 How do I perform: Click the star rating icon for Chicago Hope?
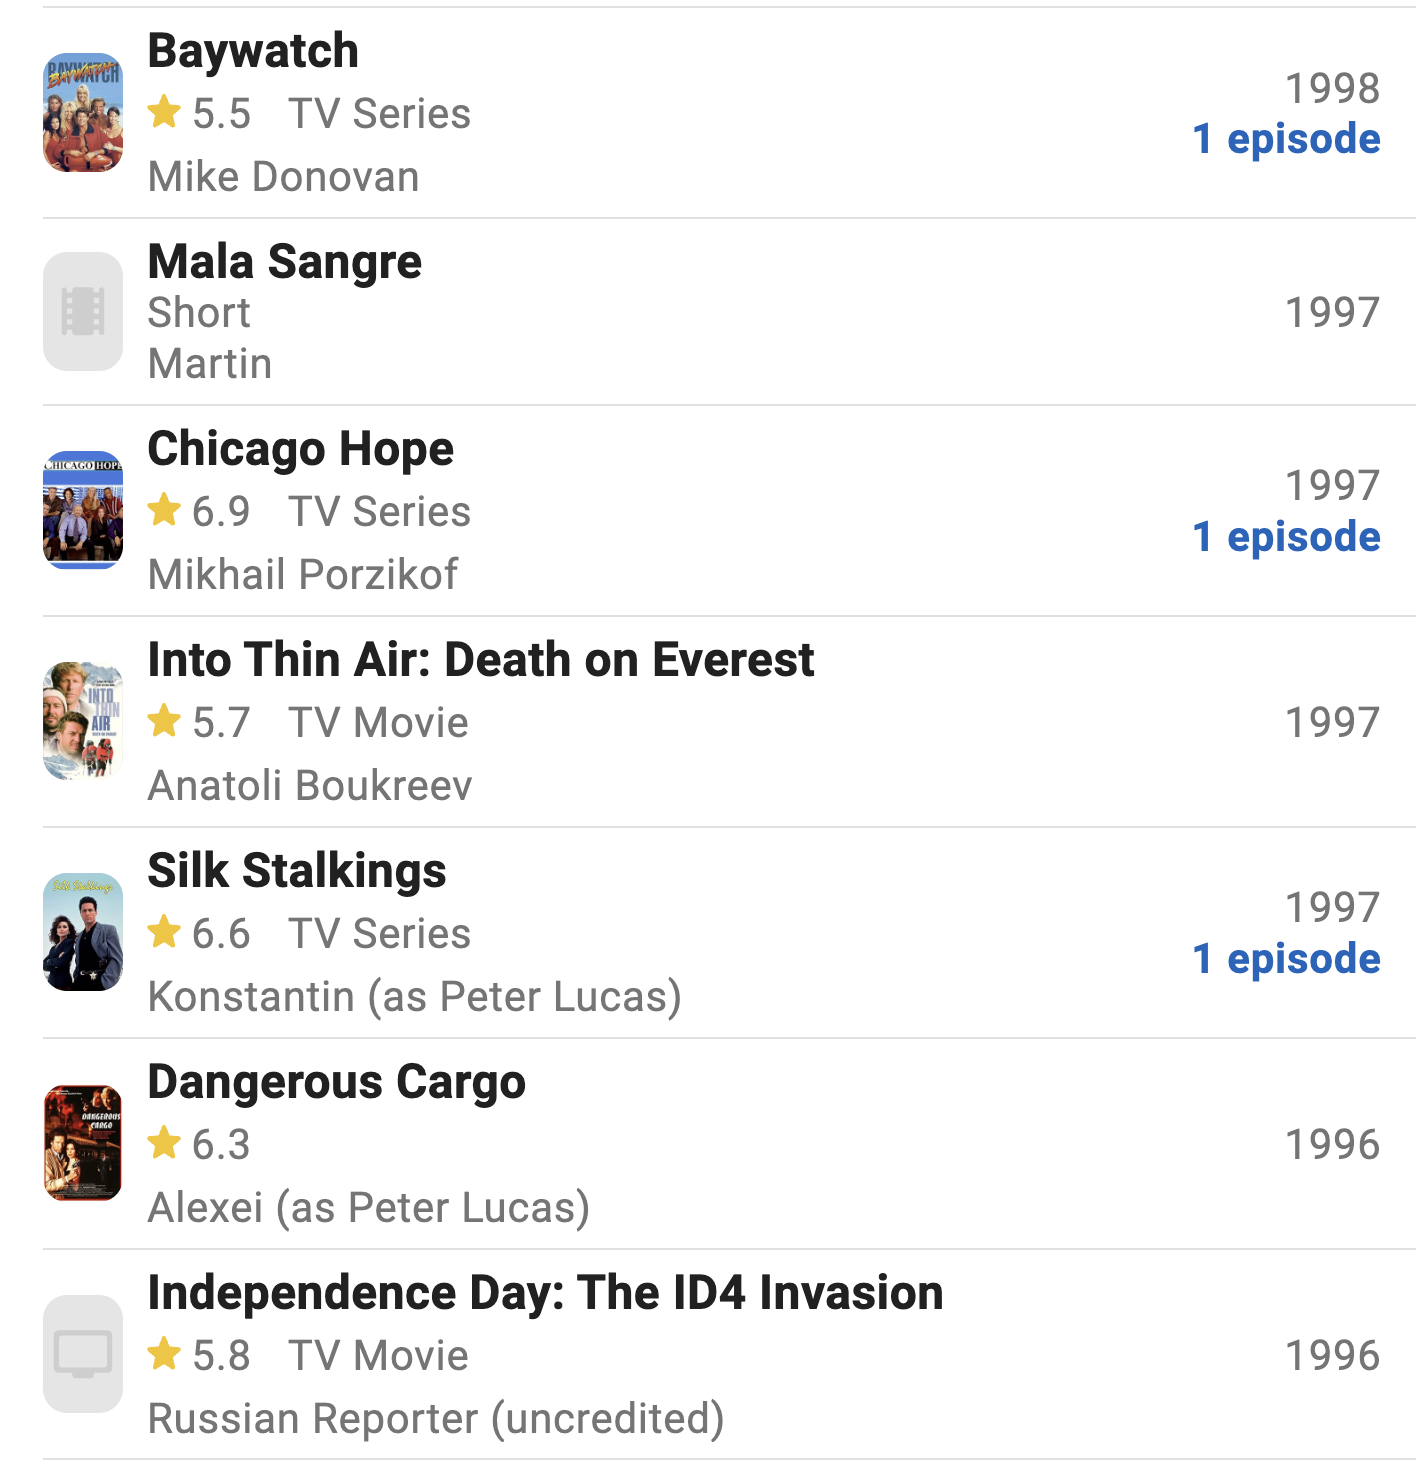164,510
